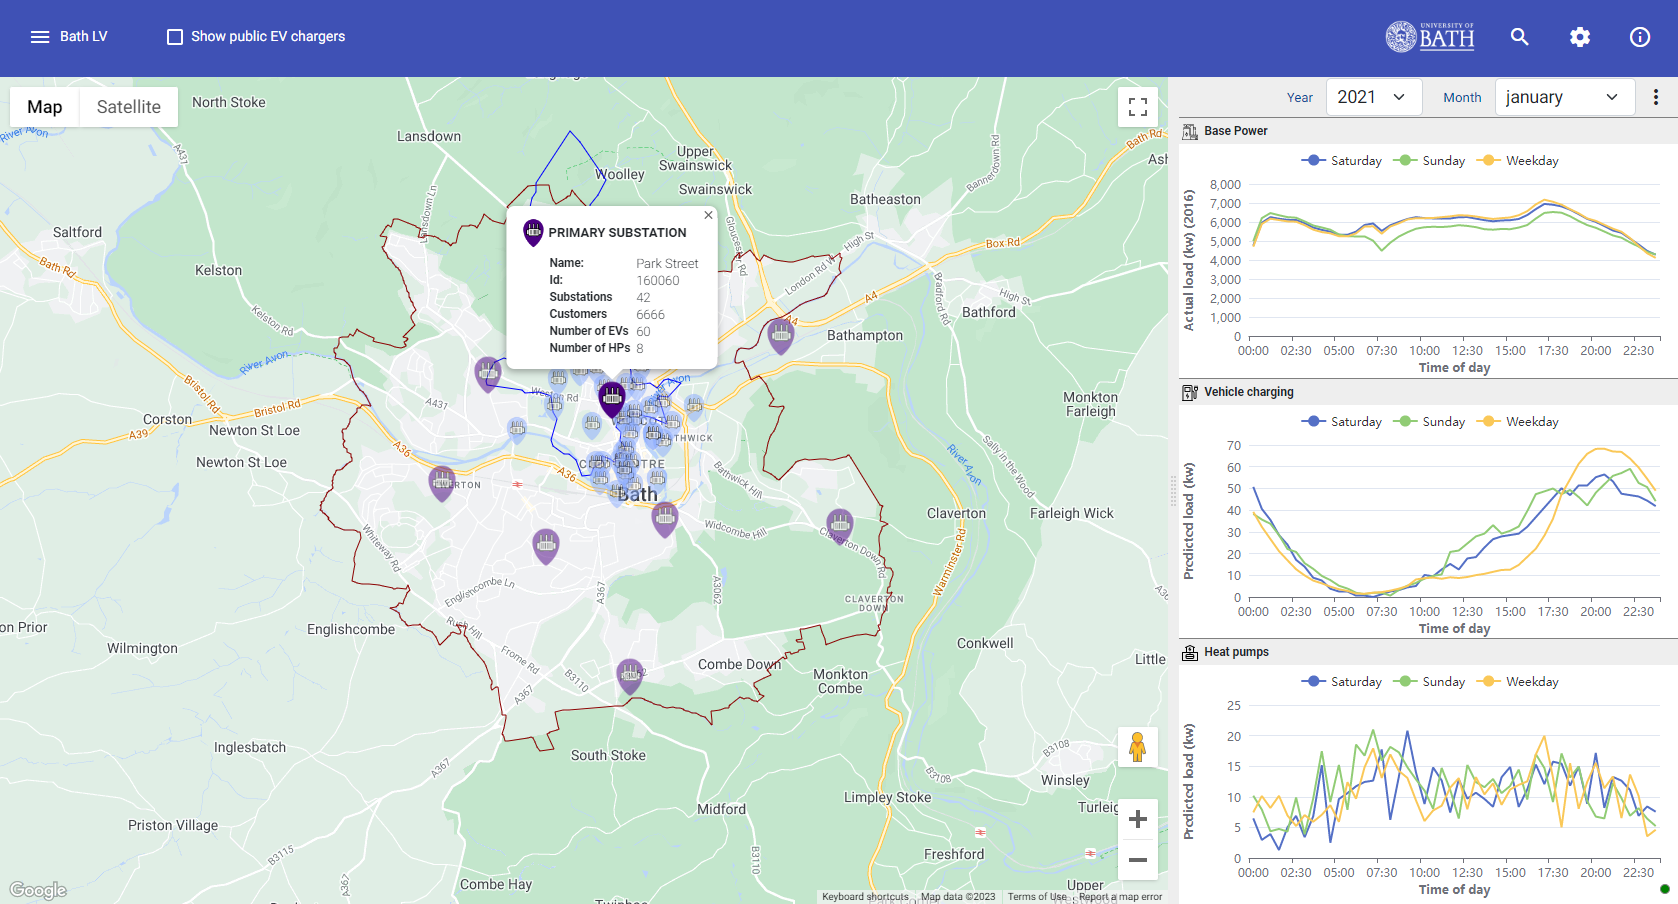Open the hamburger navigation menu
The width and height of the screenshot is (1678, 904).
click(40, 37)
